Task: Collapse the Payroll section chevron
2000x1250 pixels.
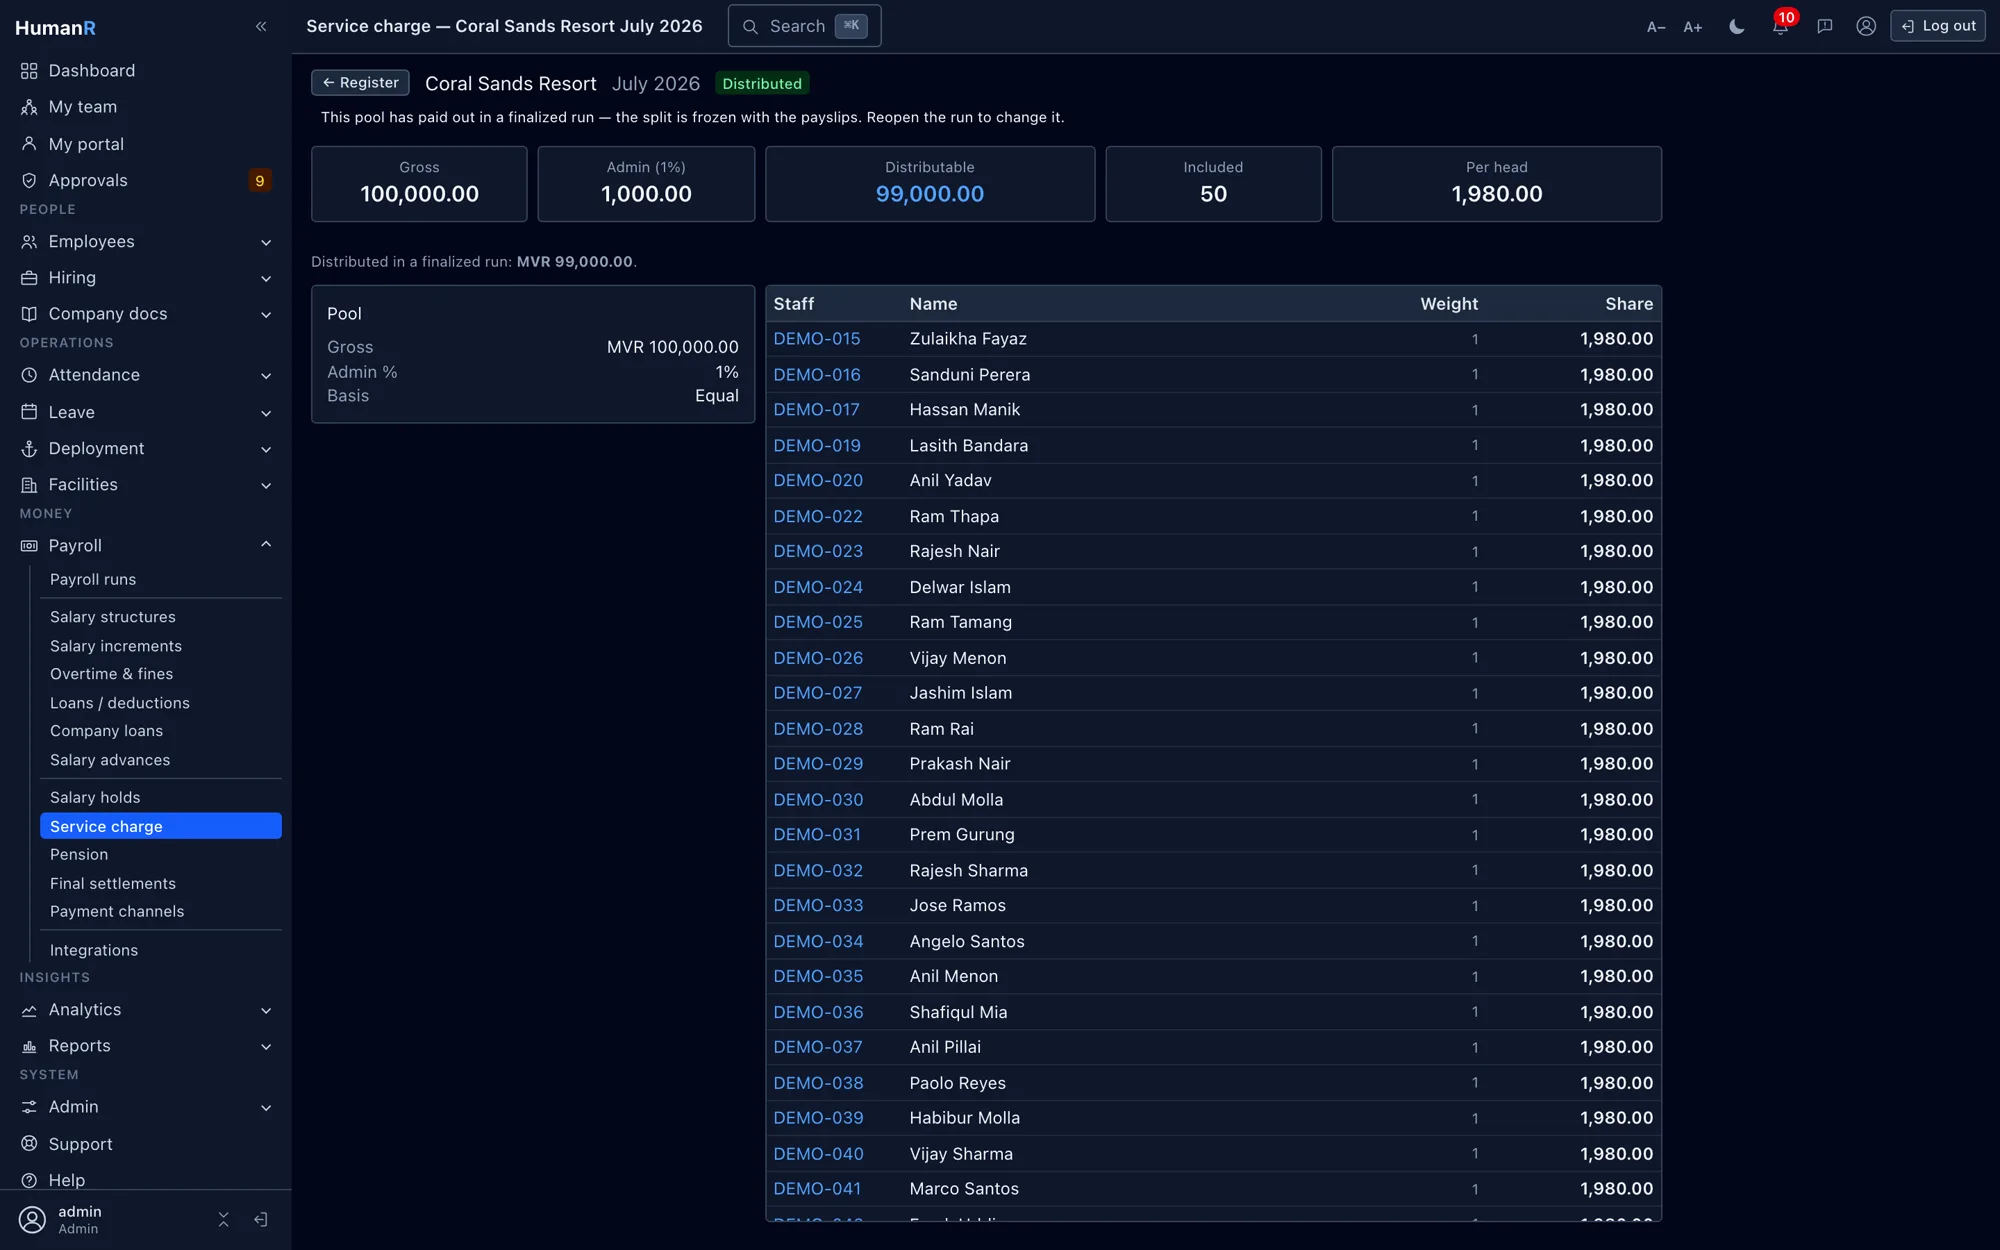Action: 266,544
